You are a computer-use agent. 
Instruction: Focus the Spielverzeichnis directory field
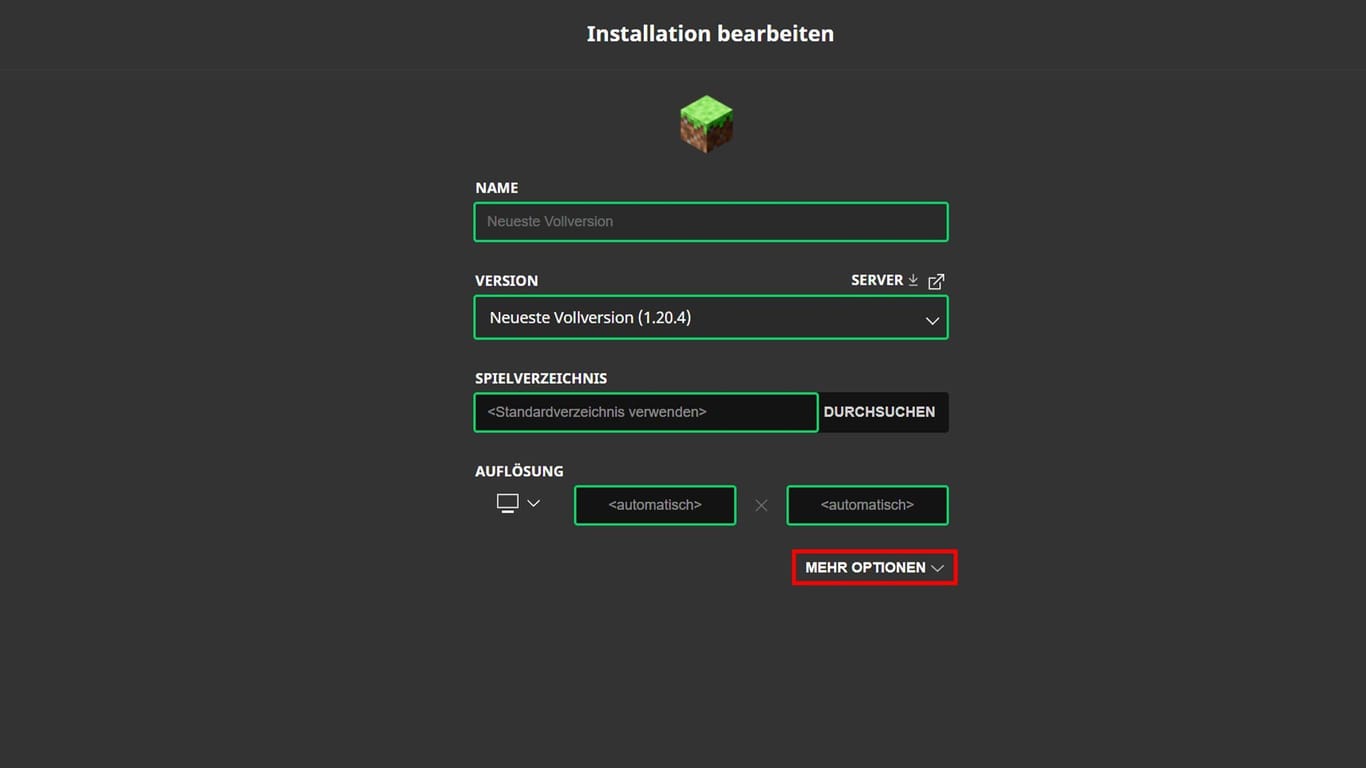[x=646, y=412]
